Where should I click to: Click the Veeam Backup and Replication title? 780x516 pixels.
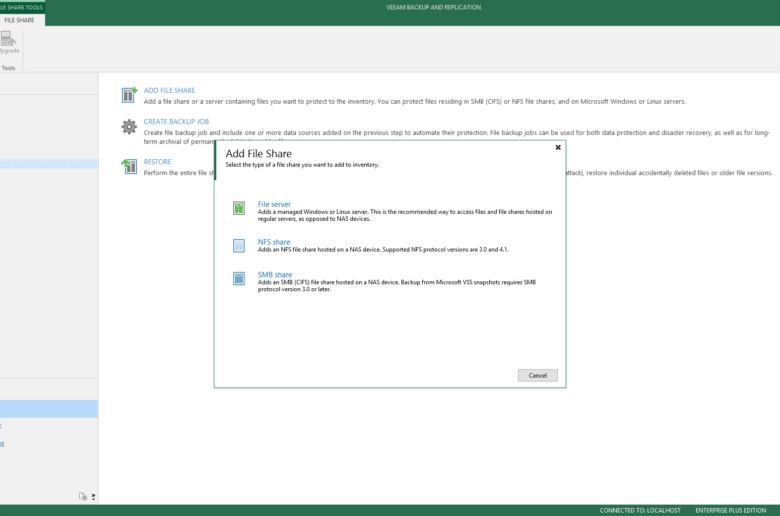click(433, 7)
